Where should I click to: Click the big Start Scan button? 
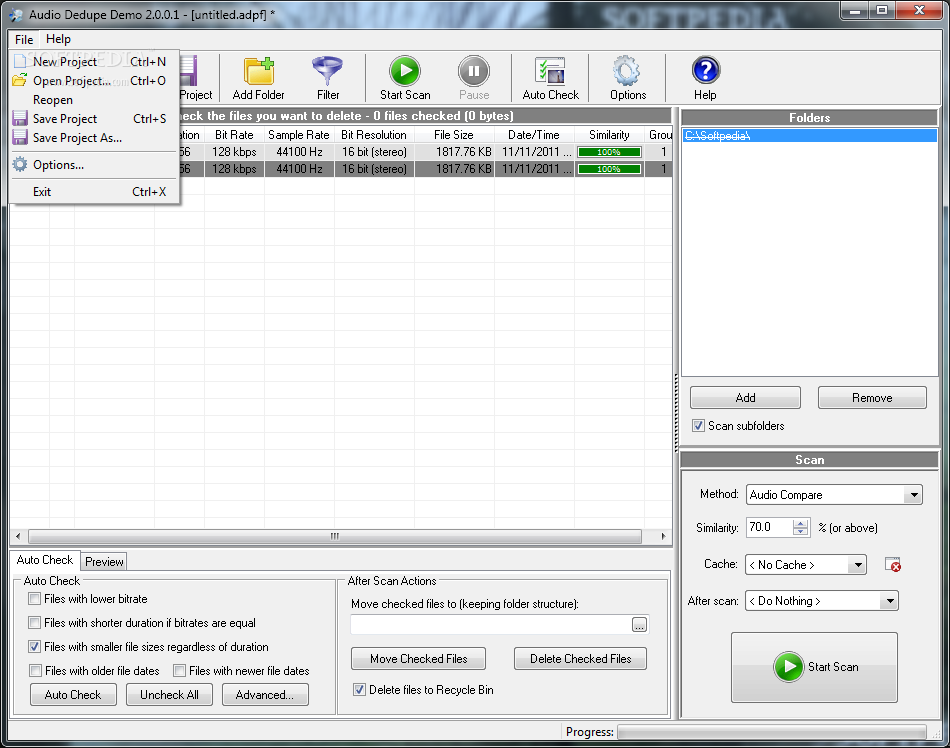(x=814, y=667)
